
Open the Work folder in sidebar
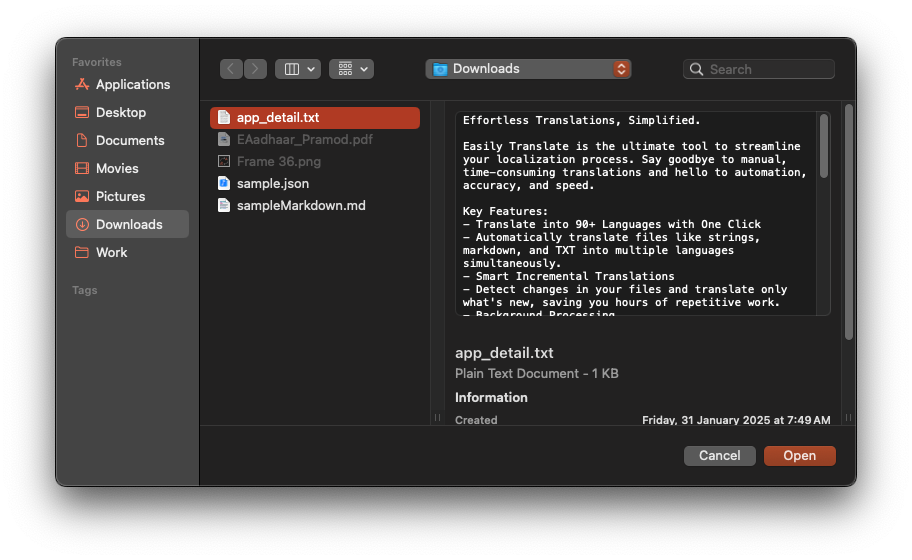127,252
